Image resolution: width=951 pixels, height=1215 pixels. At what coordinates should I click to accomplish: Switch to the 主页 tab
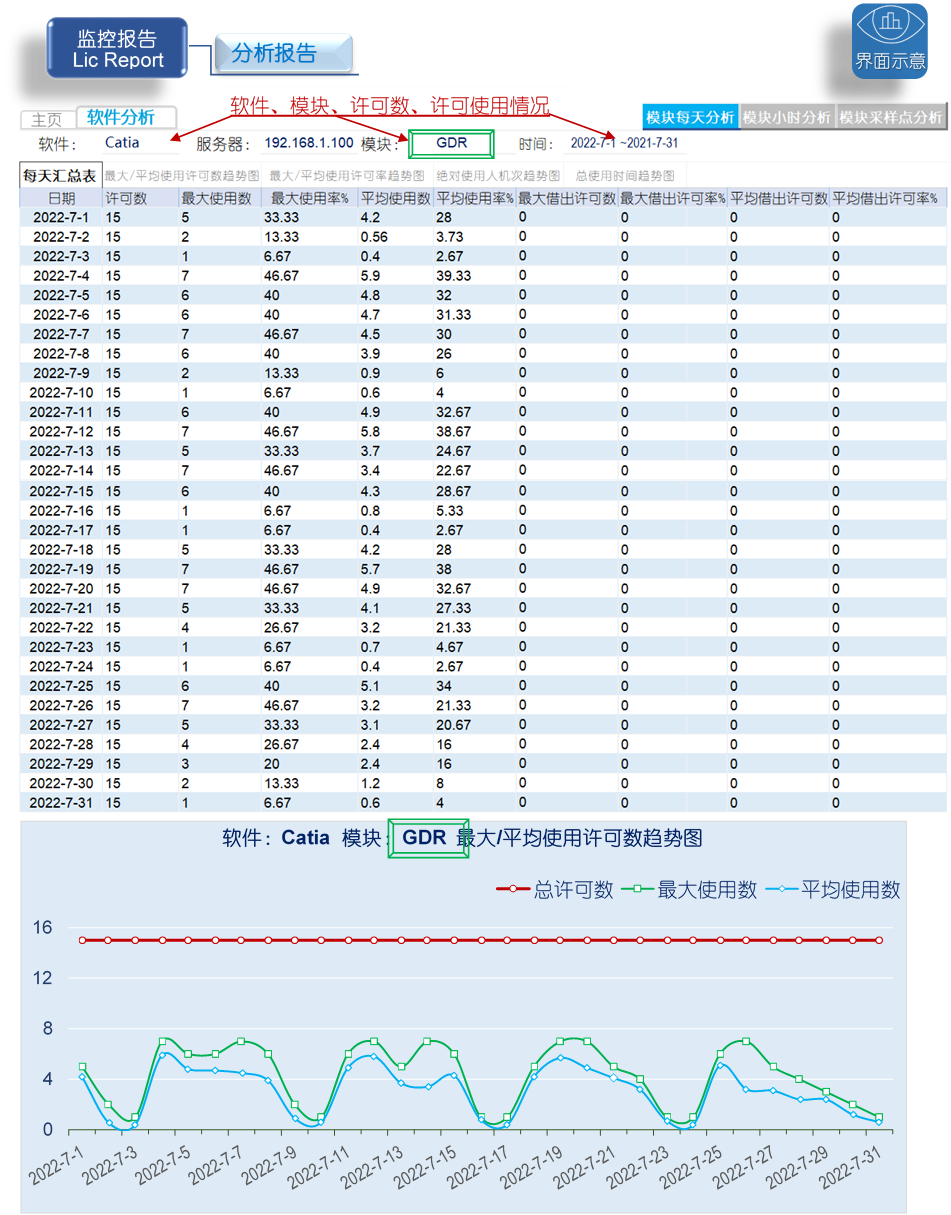pos(47,120)
